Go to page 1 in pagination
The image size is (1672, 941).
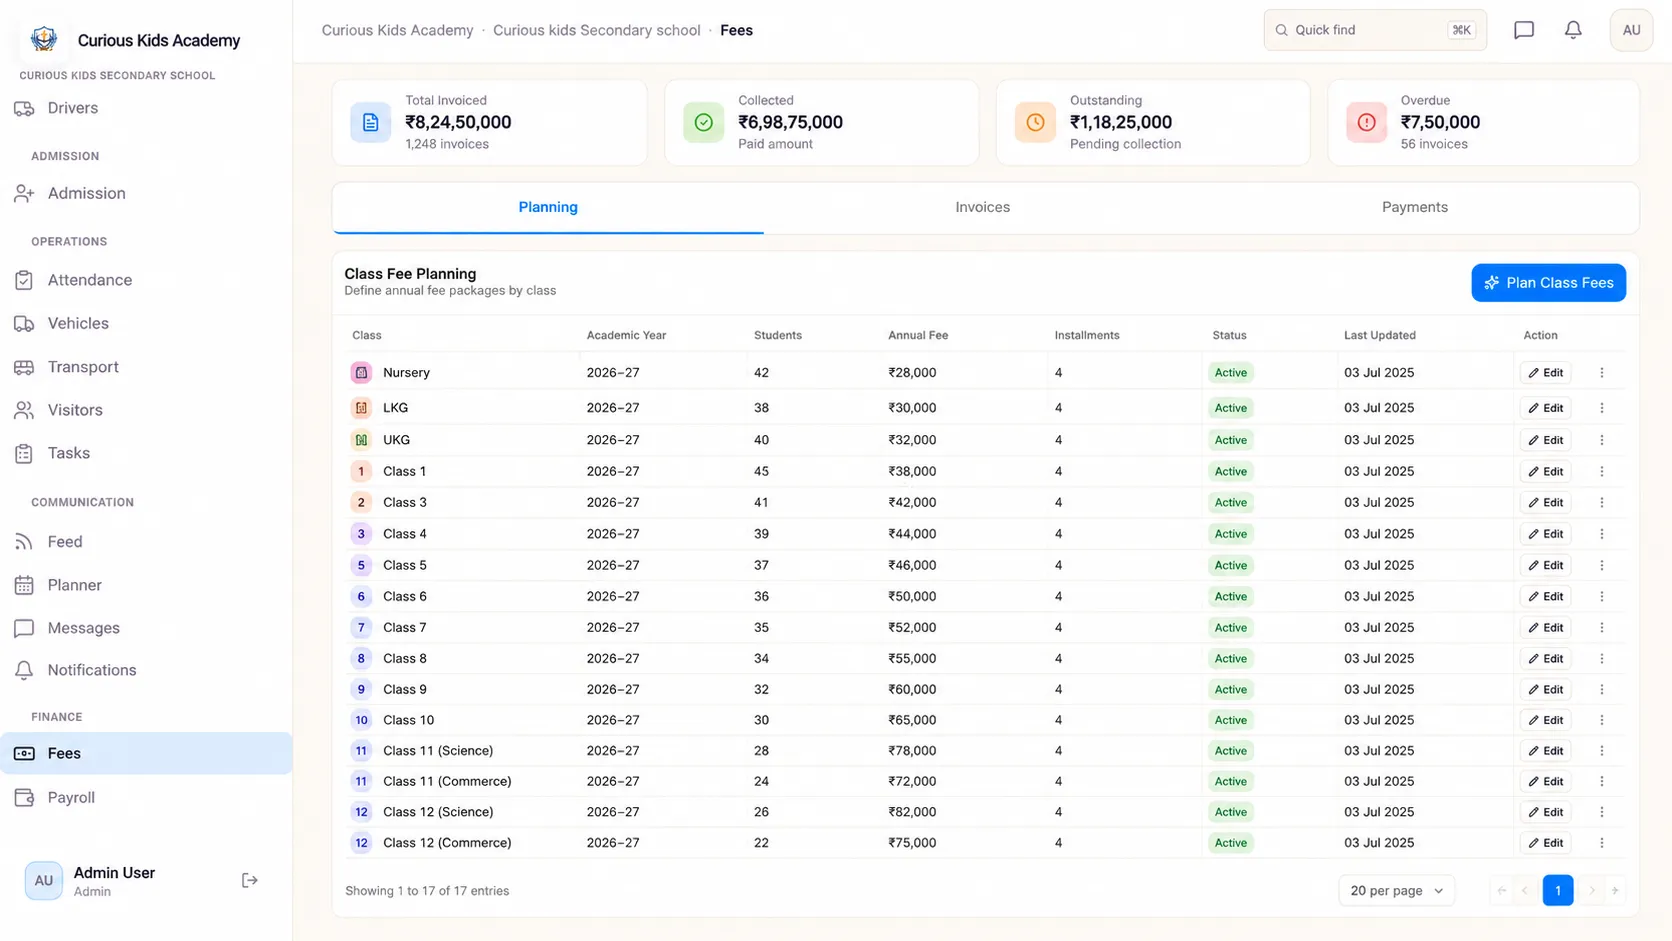pyautogui.click(x=1557, y=890)
